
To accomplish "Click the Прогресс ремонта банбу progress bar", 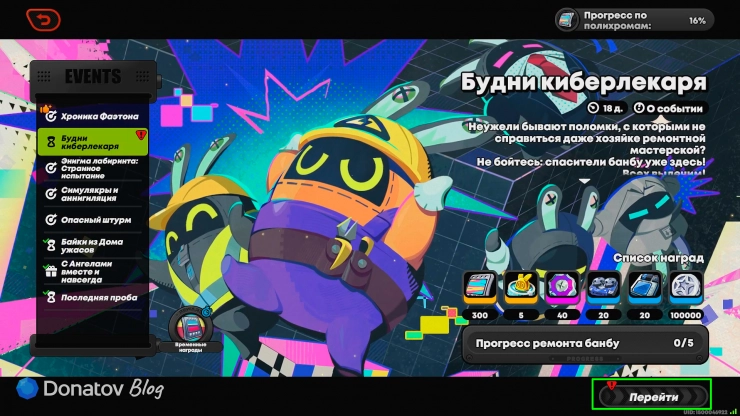I will tap(585, 344).
